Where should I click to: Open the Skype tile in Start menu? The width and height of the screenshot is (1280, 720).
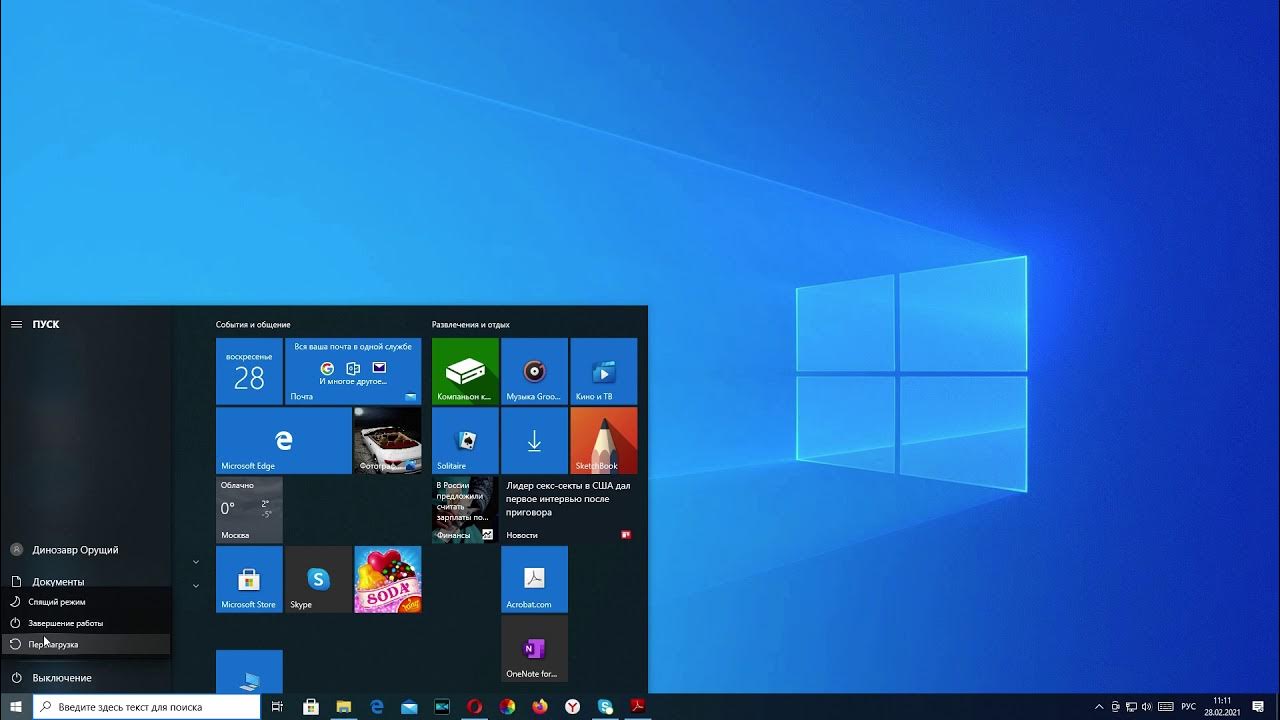pyautogui.click(x=318, y=579)
